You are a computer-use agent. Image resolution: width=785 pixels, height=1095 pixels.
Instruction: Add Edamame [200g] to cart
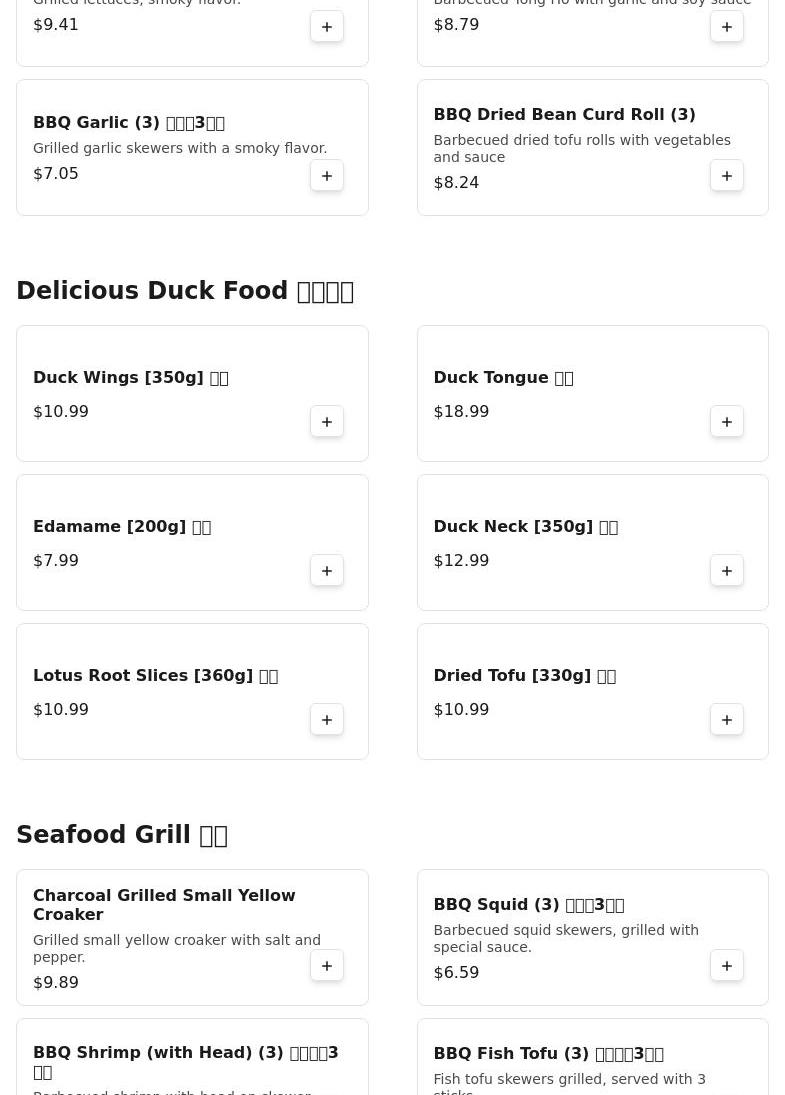[x=327, y=571]
